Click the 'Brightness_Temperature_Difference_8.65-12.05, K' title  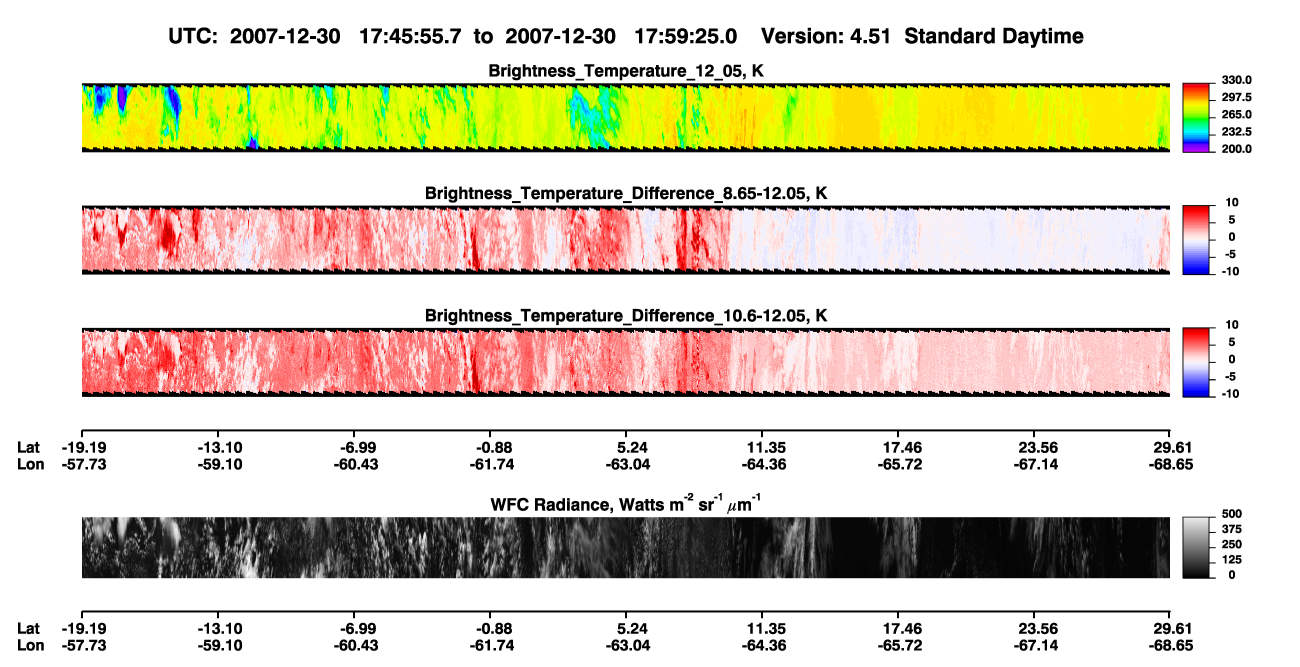point(626,193)
